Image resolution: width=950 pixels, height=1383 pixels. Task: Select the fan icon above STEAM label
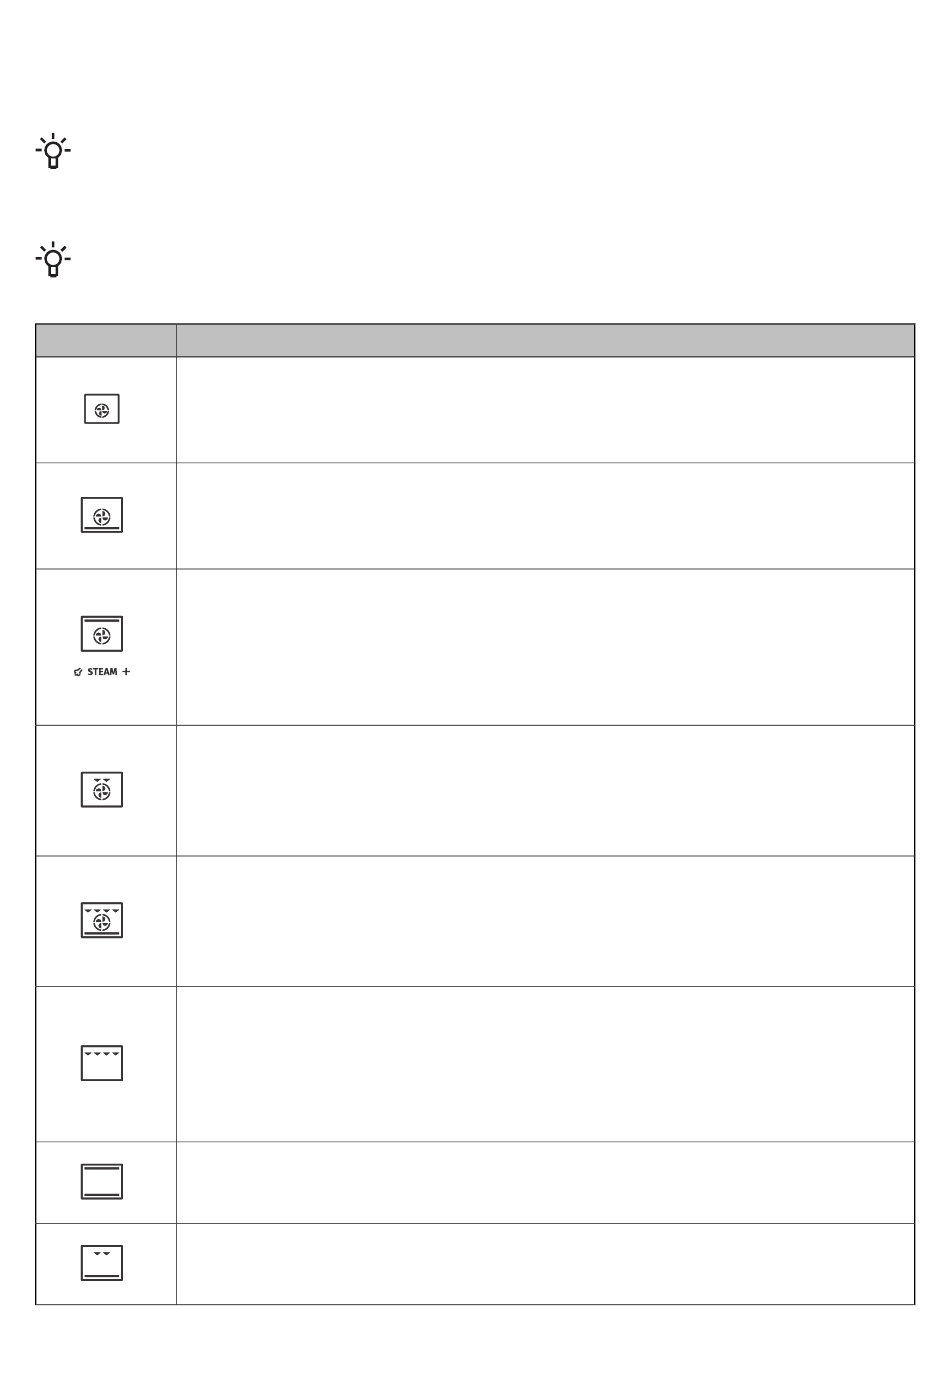102,634
